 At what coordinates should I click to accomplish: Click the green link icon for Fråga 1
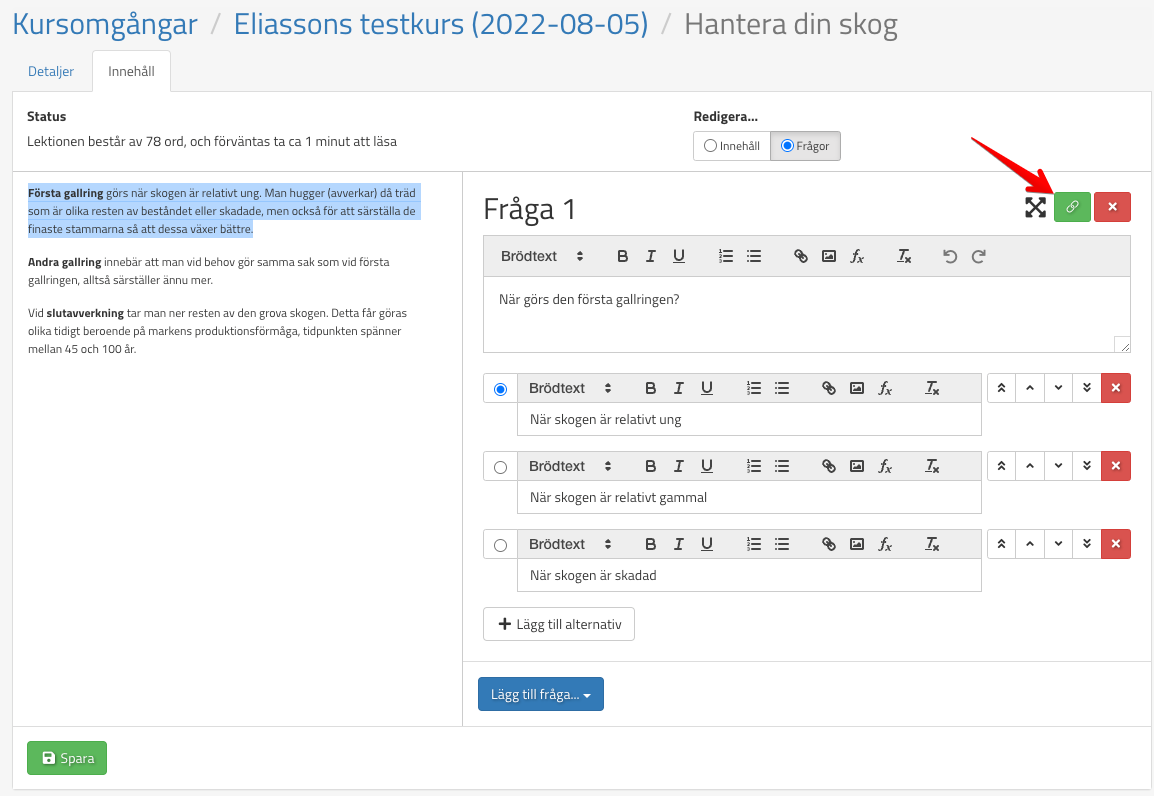click(1072, 207)
